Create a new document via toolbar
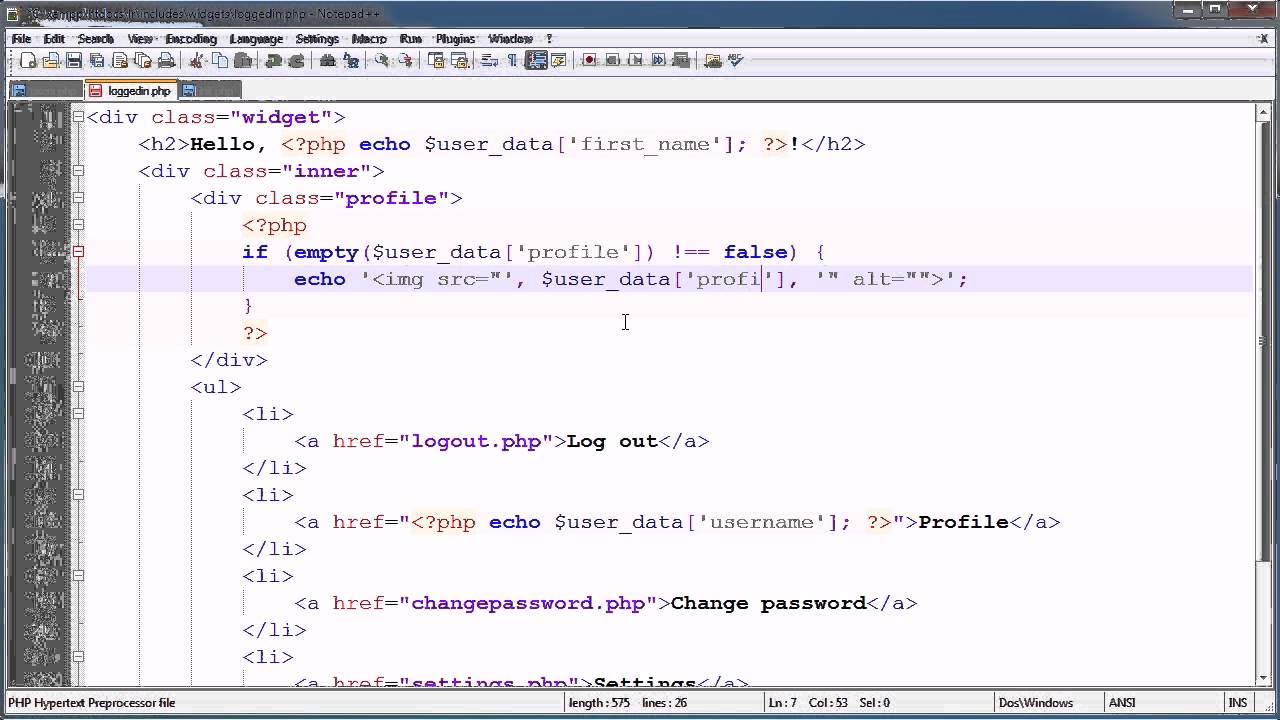This screenshot has width=1280, height=720. (28, 61)
